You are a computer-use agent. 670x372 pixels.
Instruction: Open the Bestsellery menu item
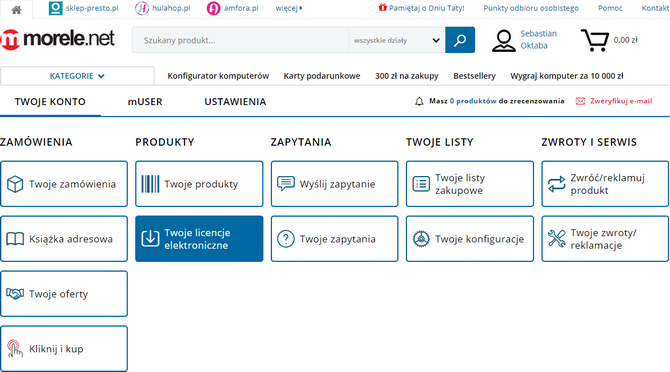click(474, 76)
